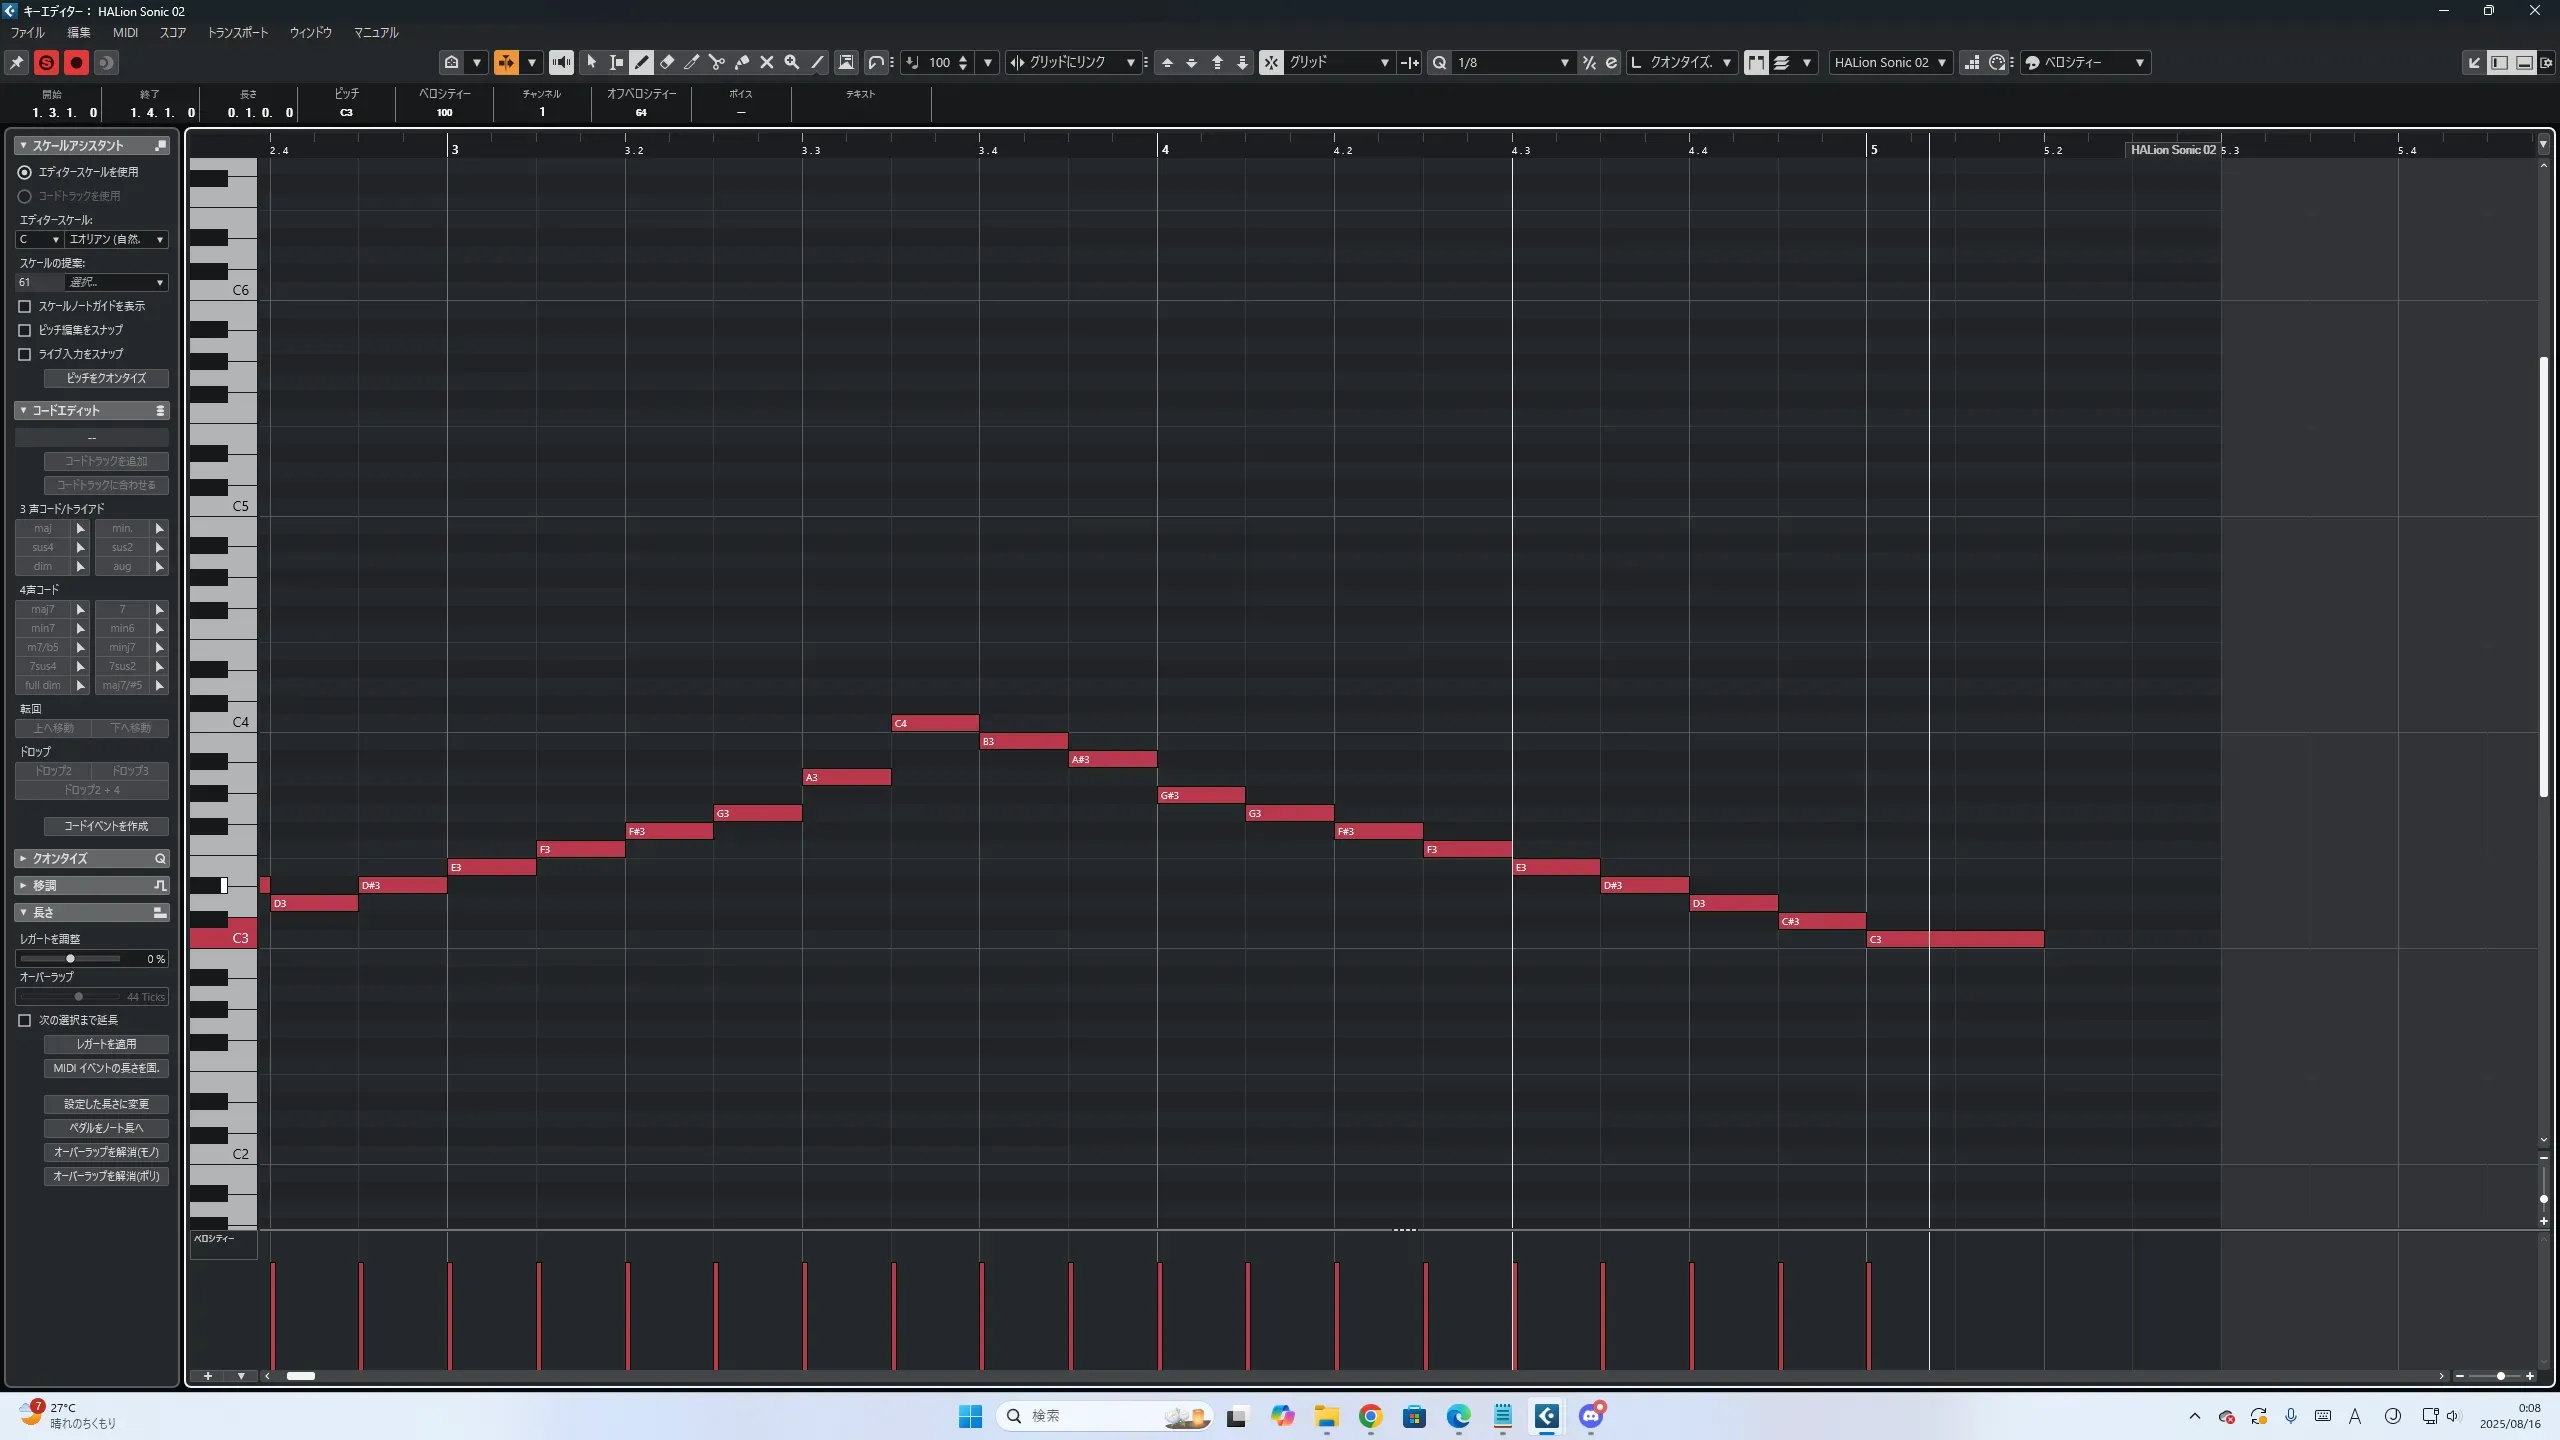Select the Object Selection arrow tool
The height and width of the screenshot is (1440, 2560).
(x=591, y=62)
